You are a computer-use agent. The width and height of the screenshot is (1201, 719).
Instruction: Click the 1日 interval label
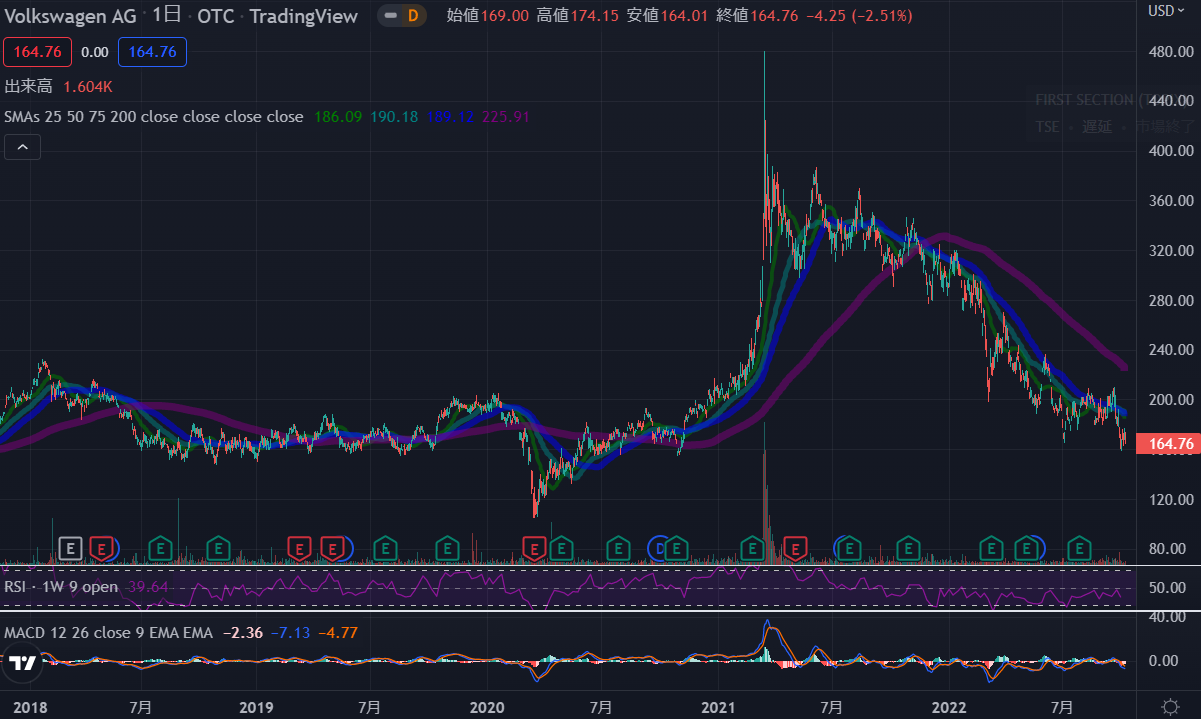(x=167, y=16)
